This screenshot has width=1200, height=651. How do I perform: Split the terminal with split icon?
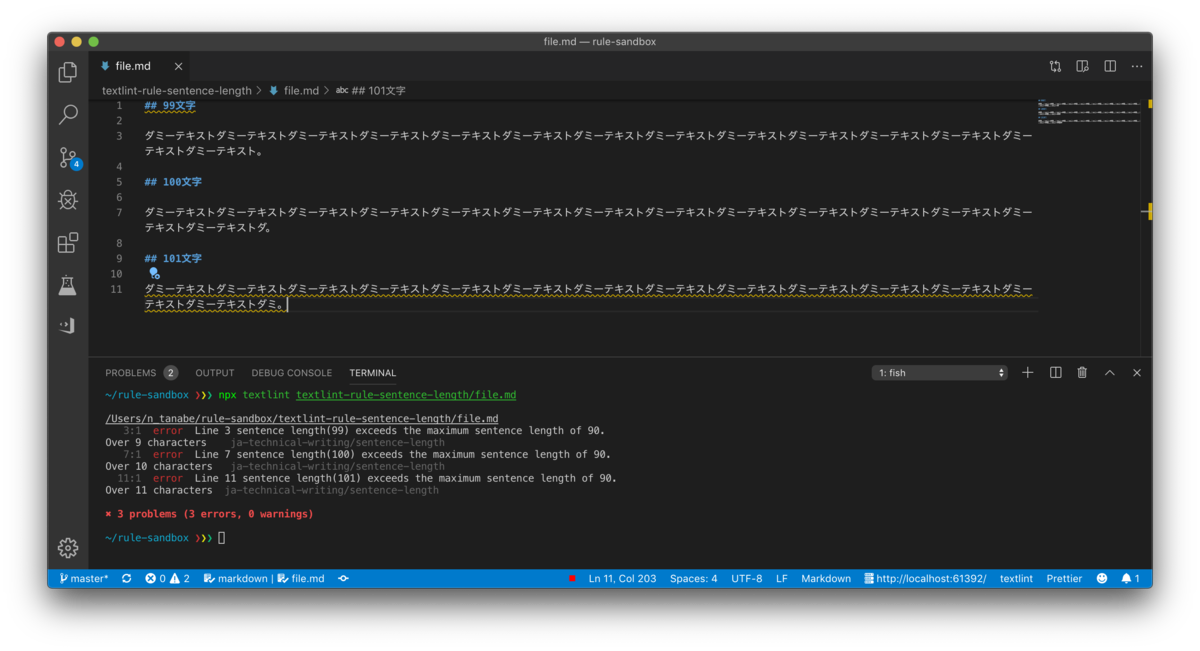(1055, 373)
